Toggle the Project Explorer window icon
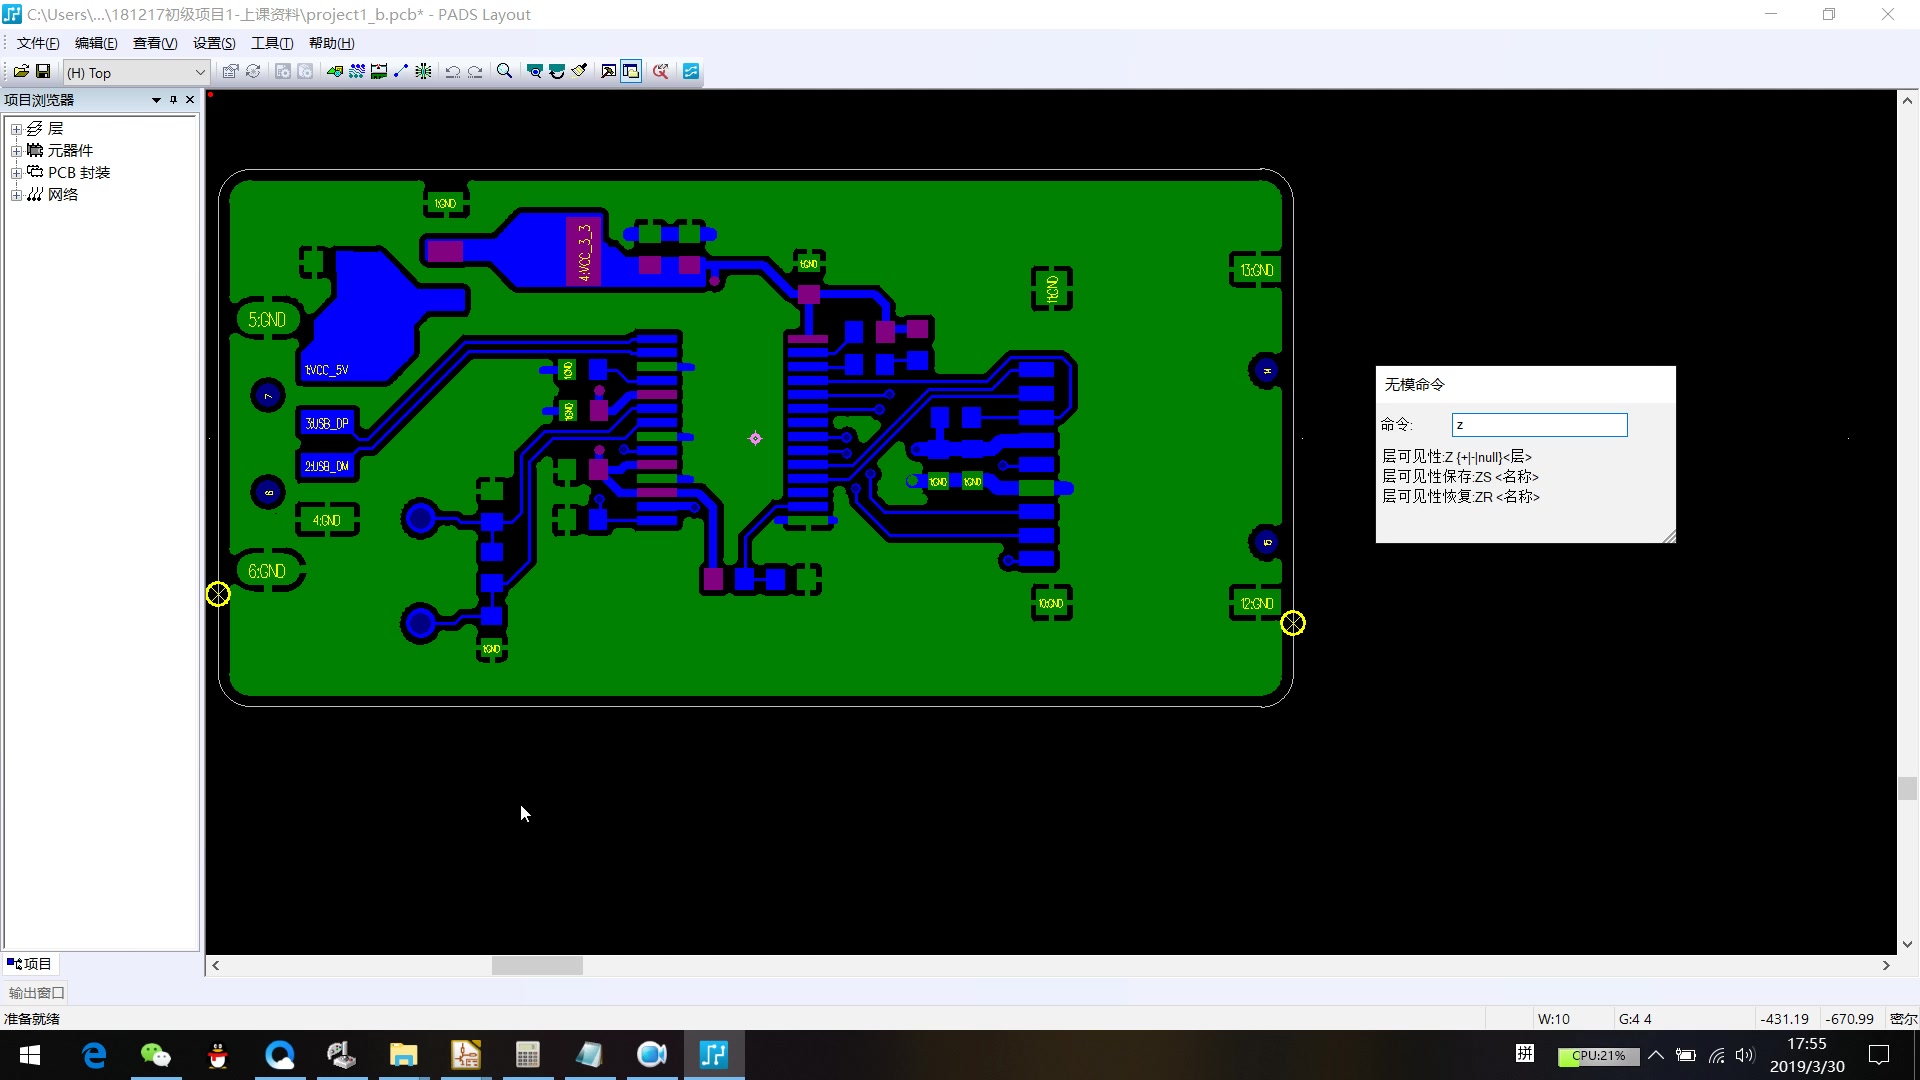1920x1080 pixels. (631, 71)
